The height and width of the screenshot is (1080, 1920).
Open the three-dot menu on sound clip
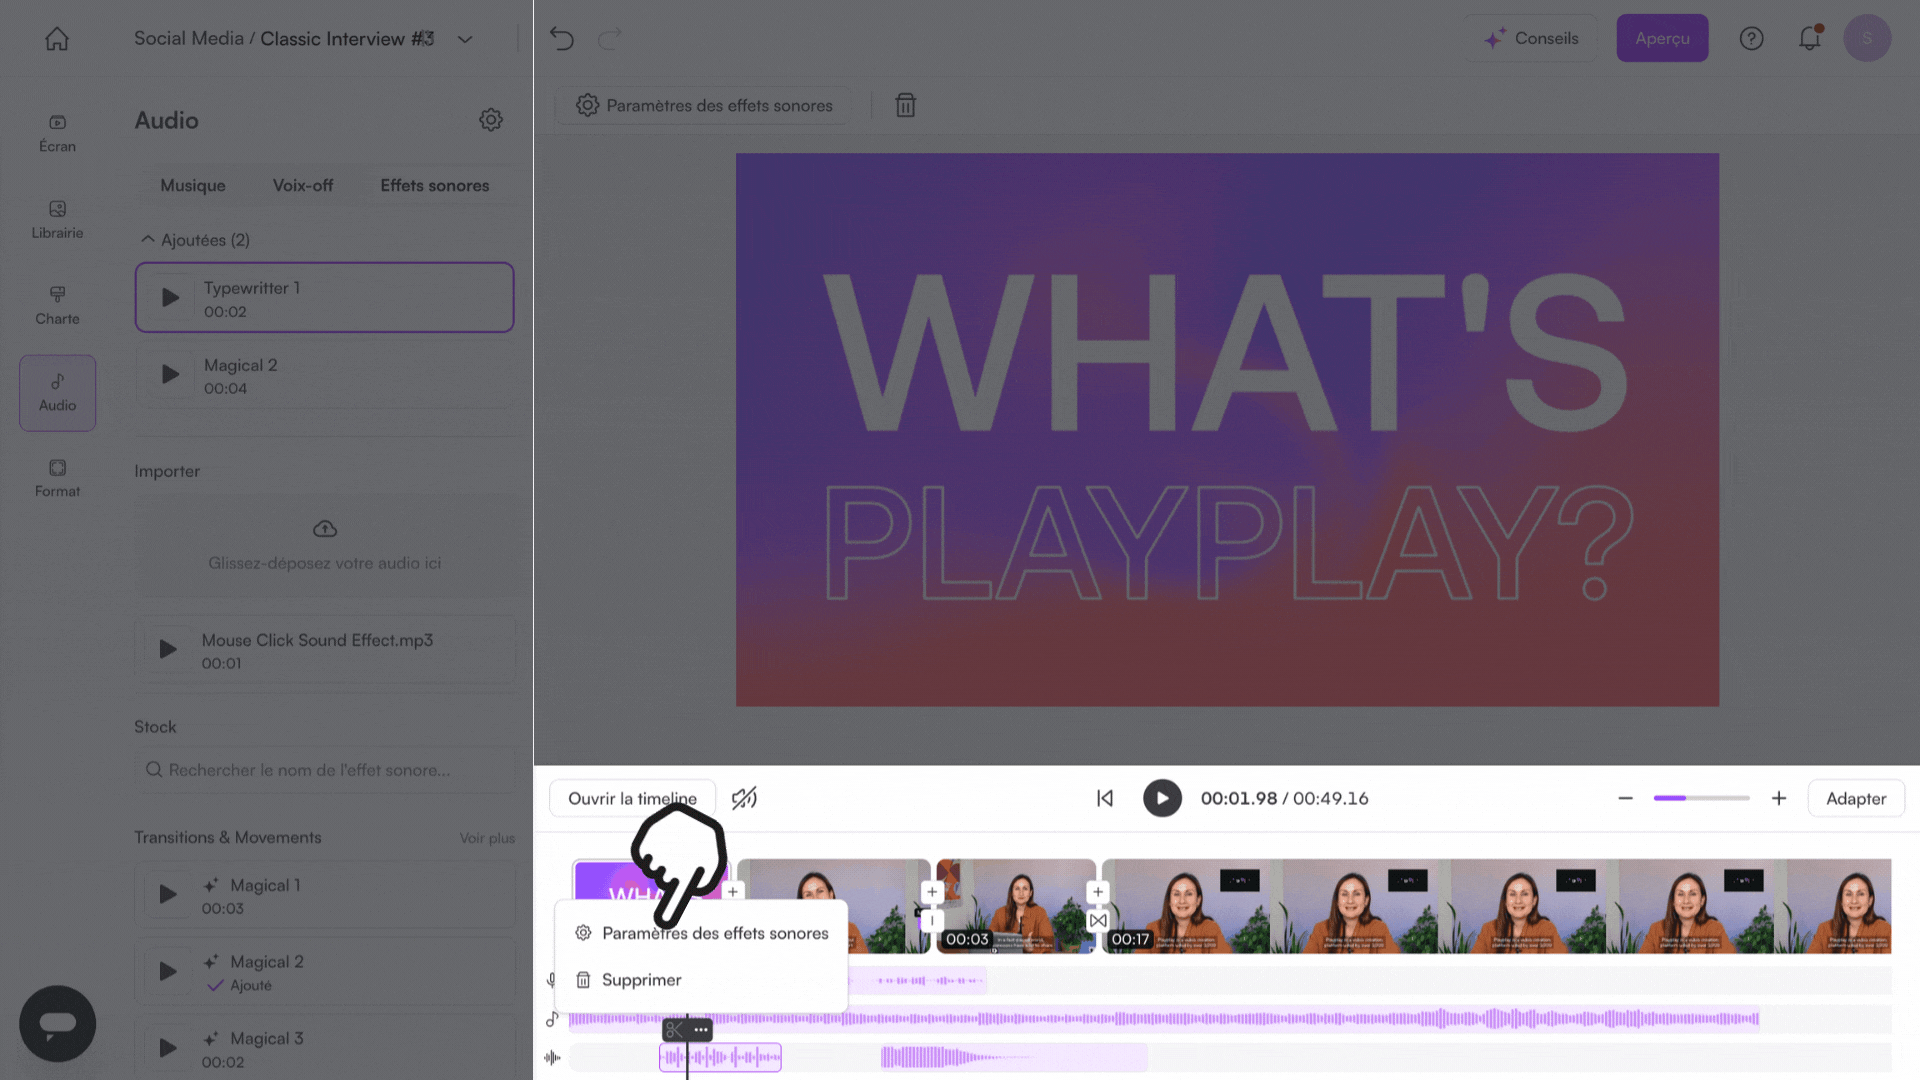[701, 1029]
